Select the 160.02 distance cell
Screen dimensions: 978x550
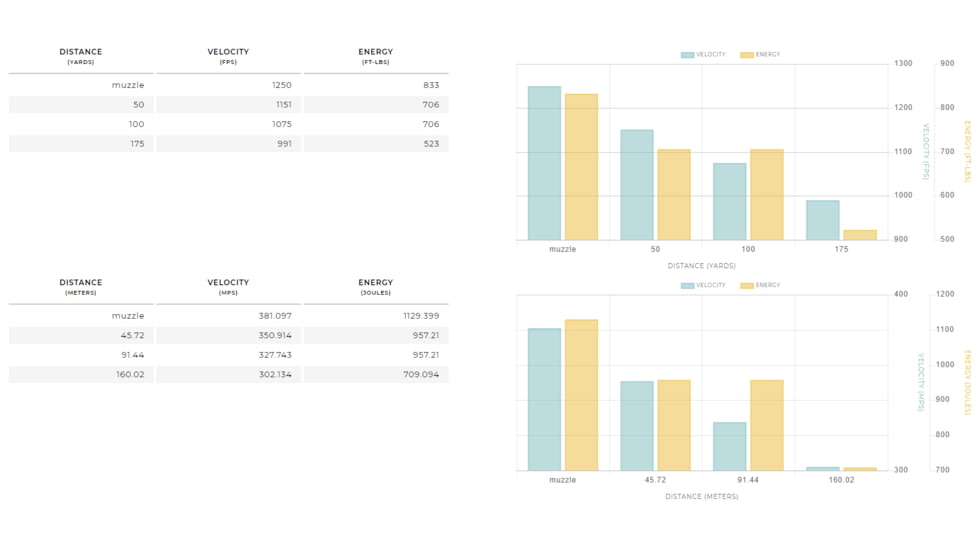click(81, 374)
